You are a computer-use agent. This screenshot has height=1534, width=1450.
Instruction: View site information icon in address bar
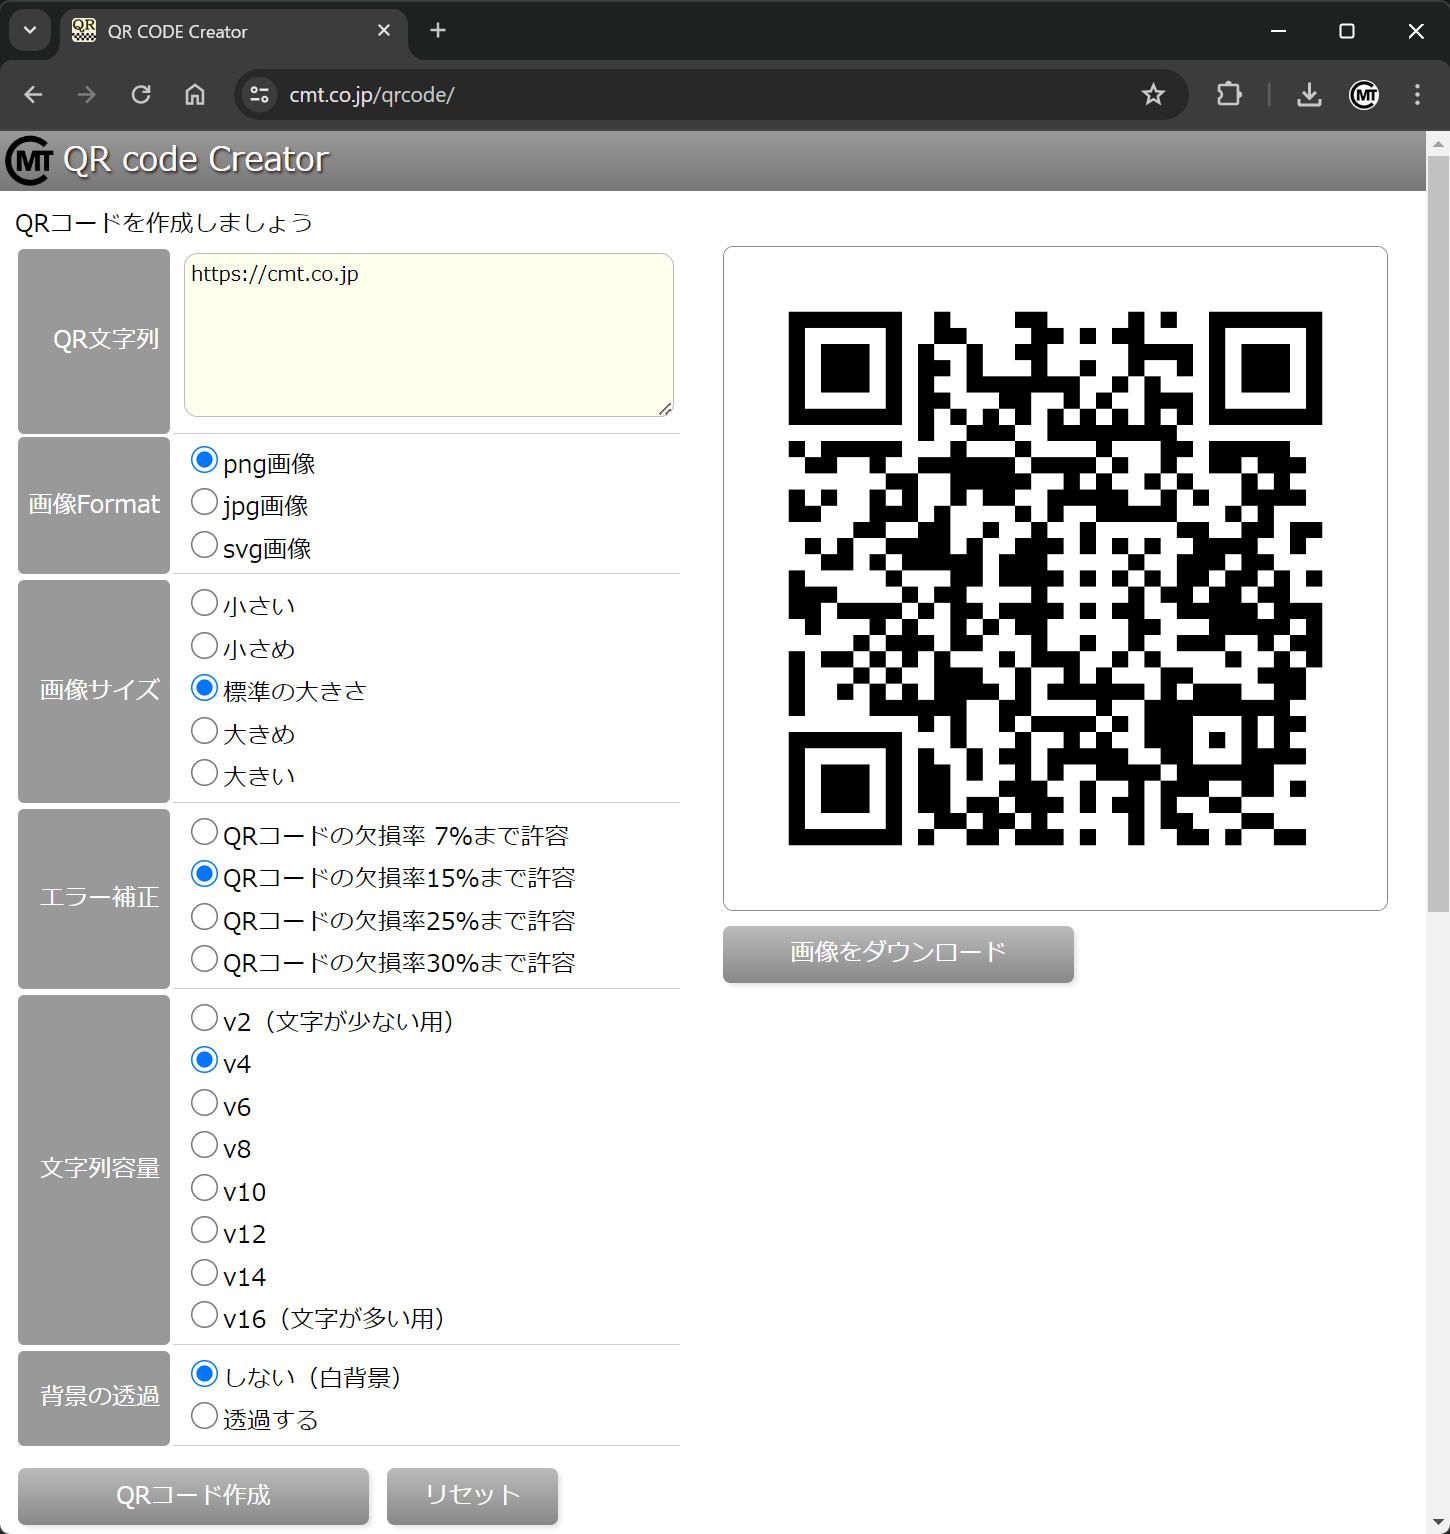[x=260, y=95]
